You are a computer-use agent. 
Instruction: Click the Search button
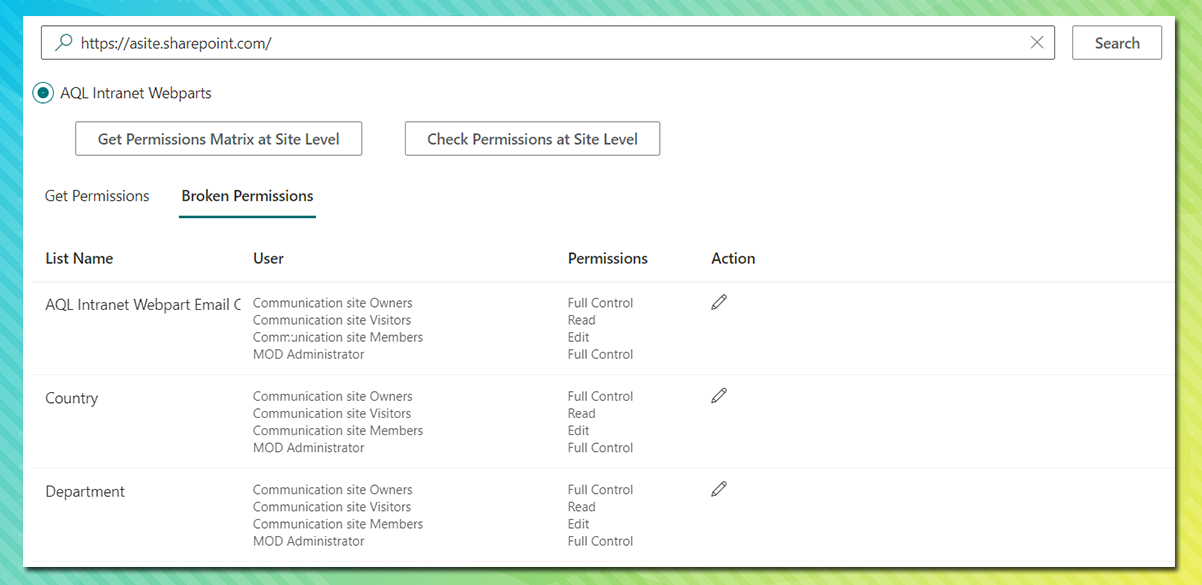tap(1117, 43)
